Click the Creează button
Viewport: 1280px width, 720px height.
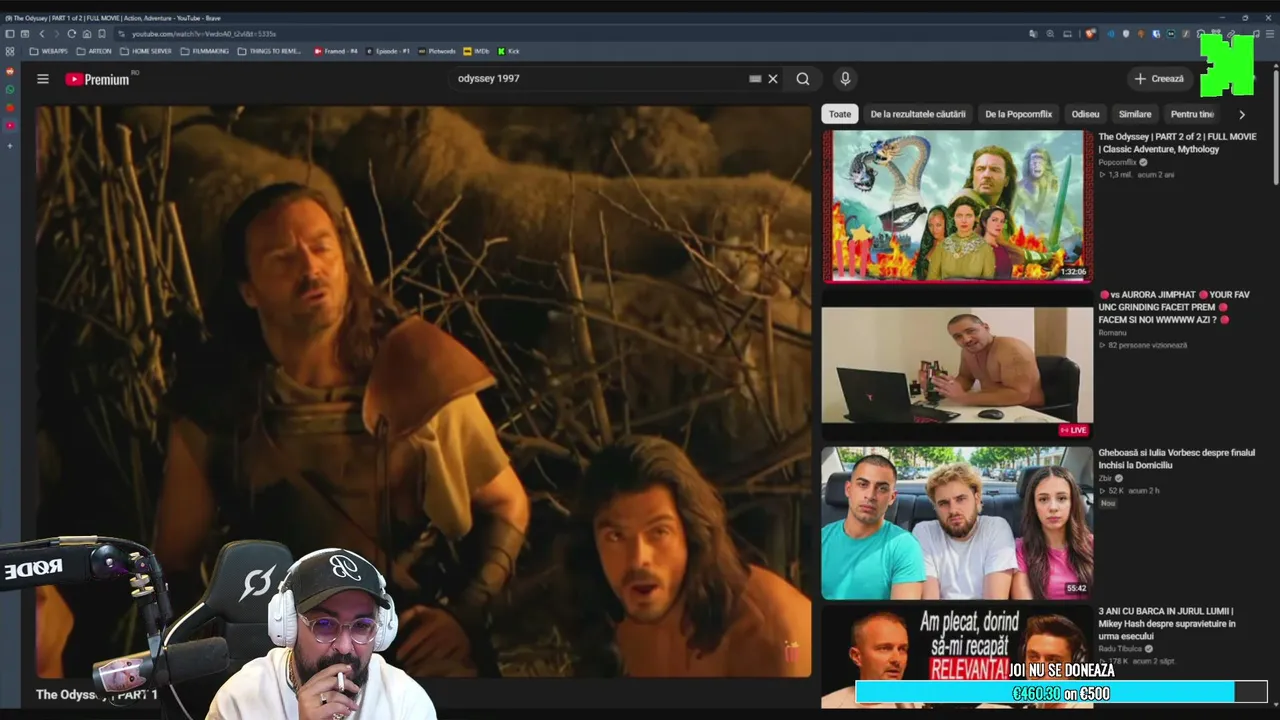[x=1159, y=79]
